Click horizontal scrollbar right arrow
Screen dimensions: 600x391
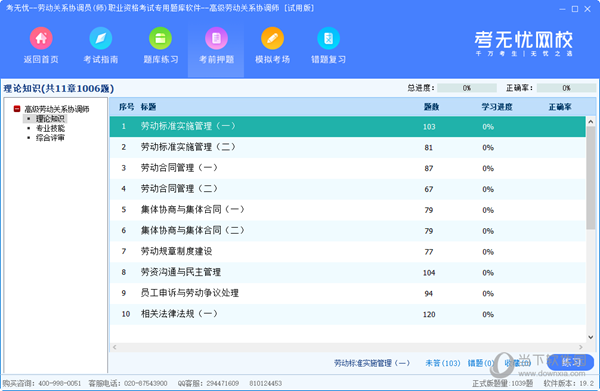pyautogui.click(x=581, y=347)
